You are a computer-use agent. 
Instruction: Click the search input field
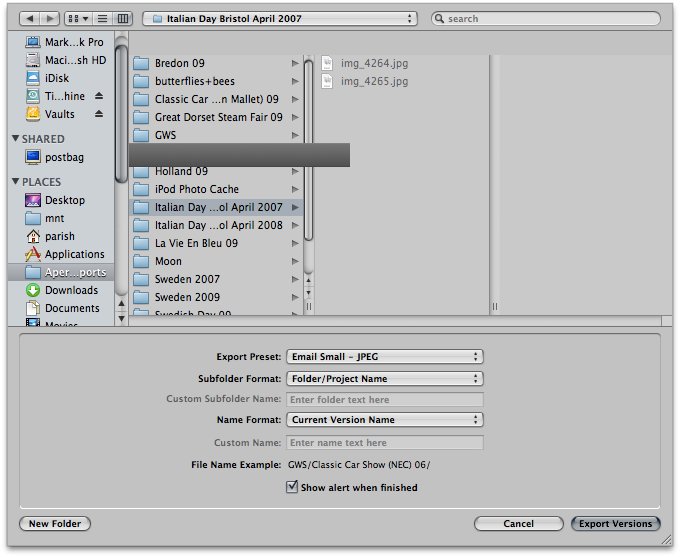coord(546,19)
